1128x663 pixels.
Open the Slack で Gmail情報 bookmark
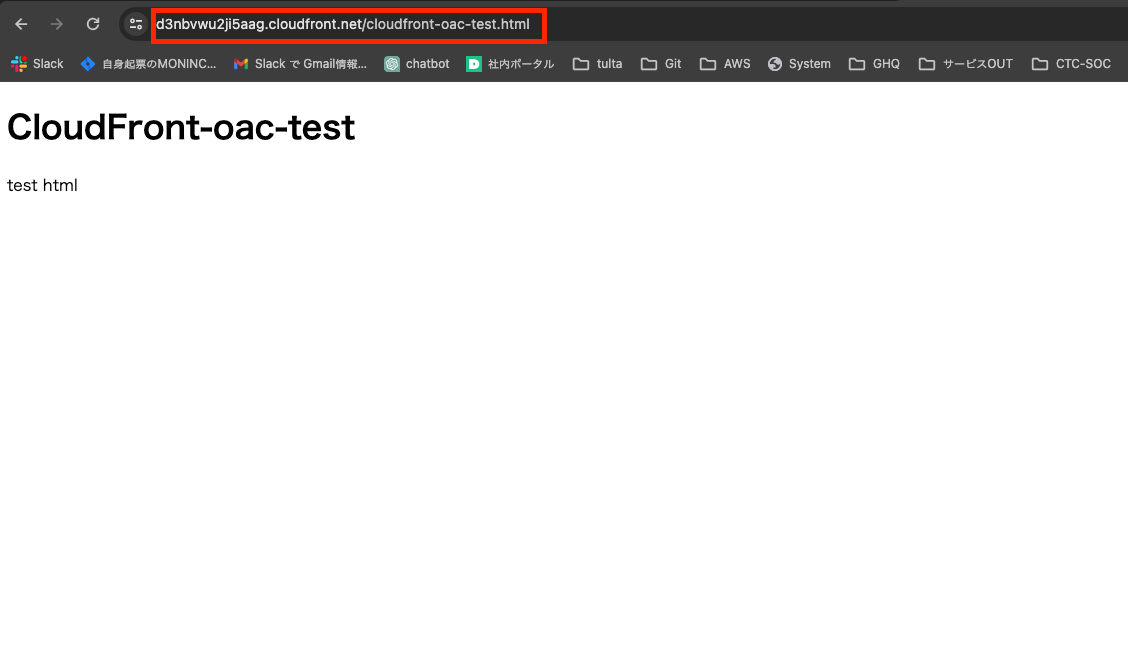[x=300, y=64]
